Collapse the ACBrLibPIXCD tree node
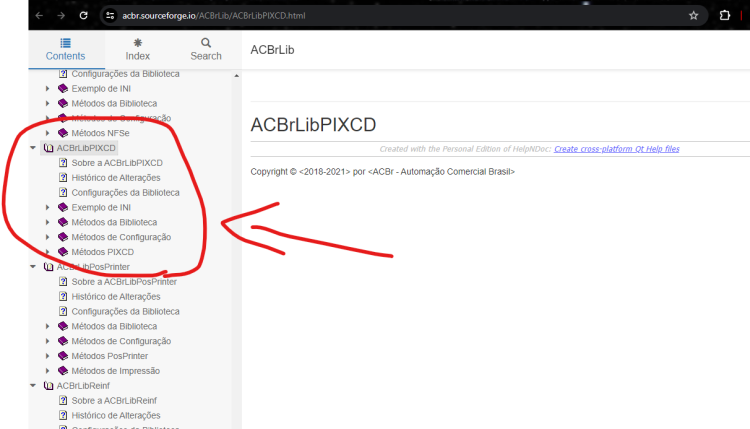The height and width of the screenshot is (429, 750). 33,148
